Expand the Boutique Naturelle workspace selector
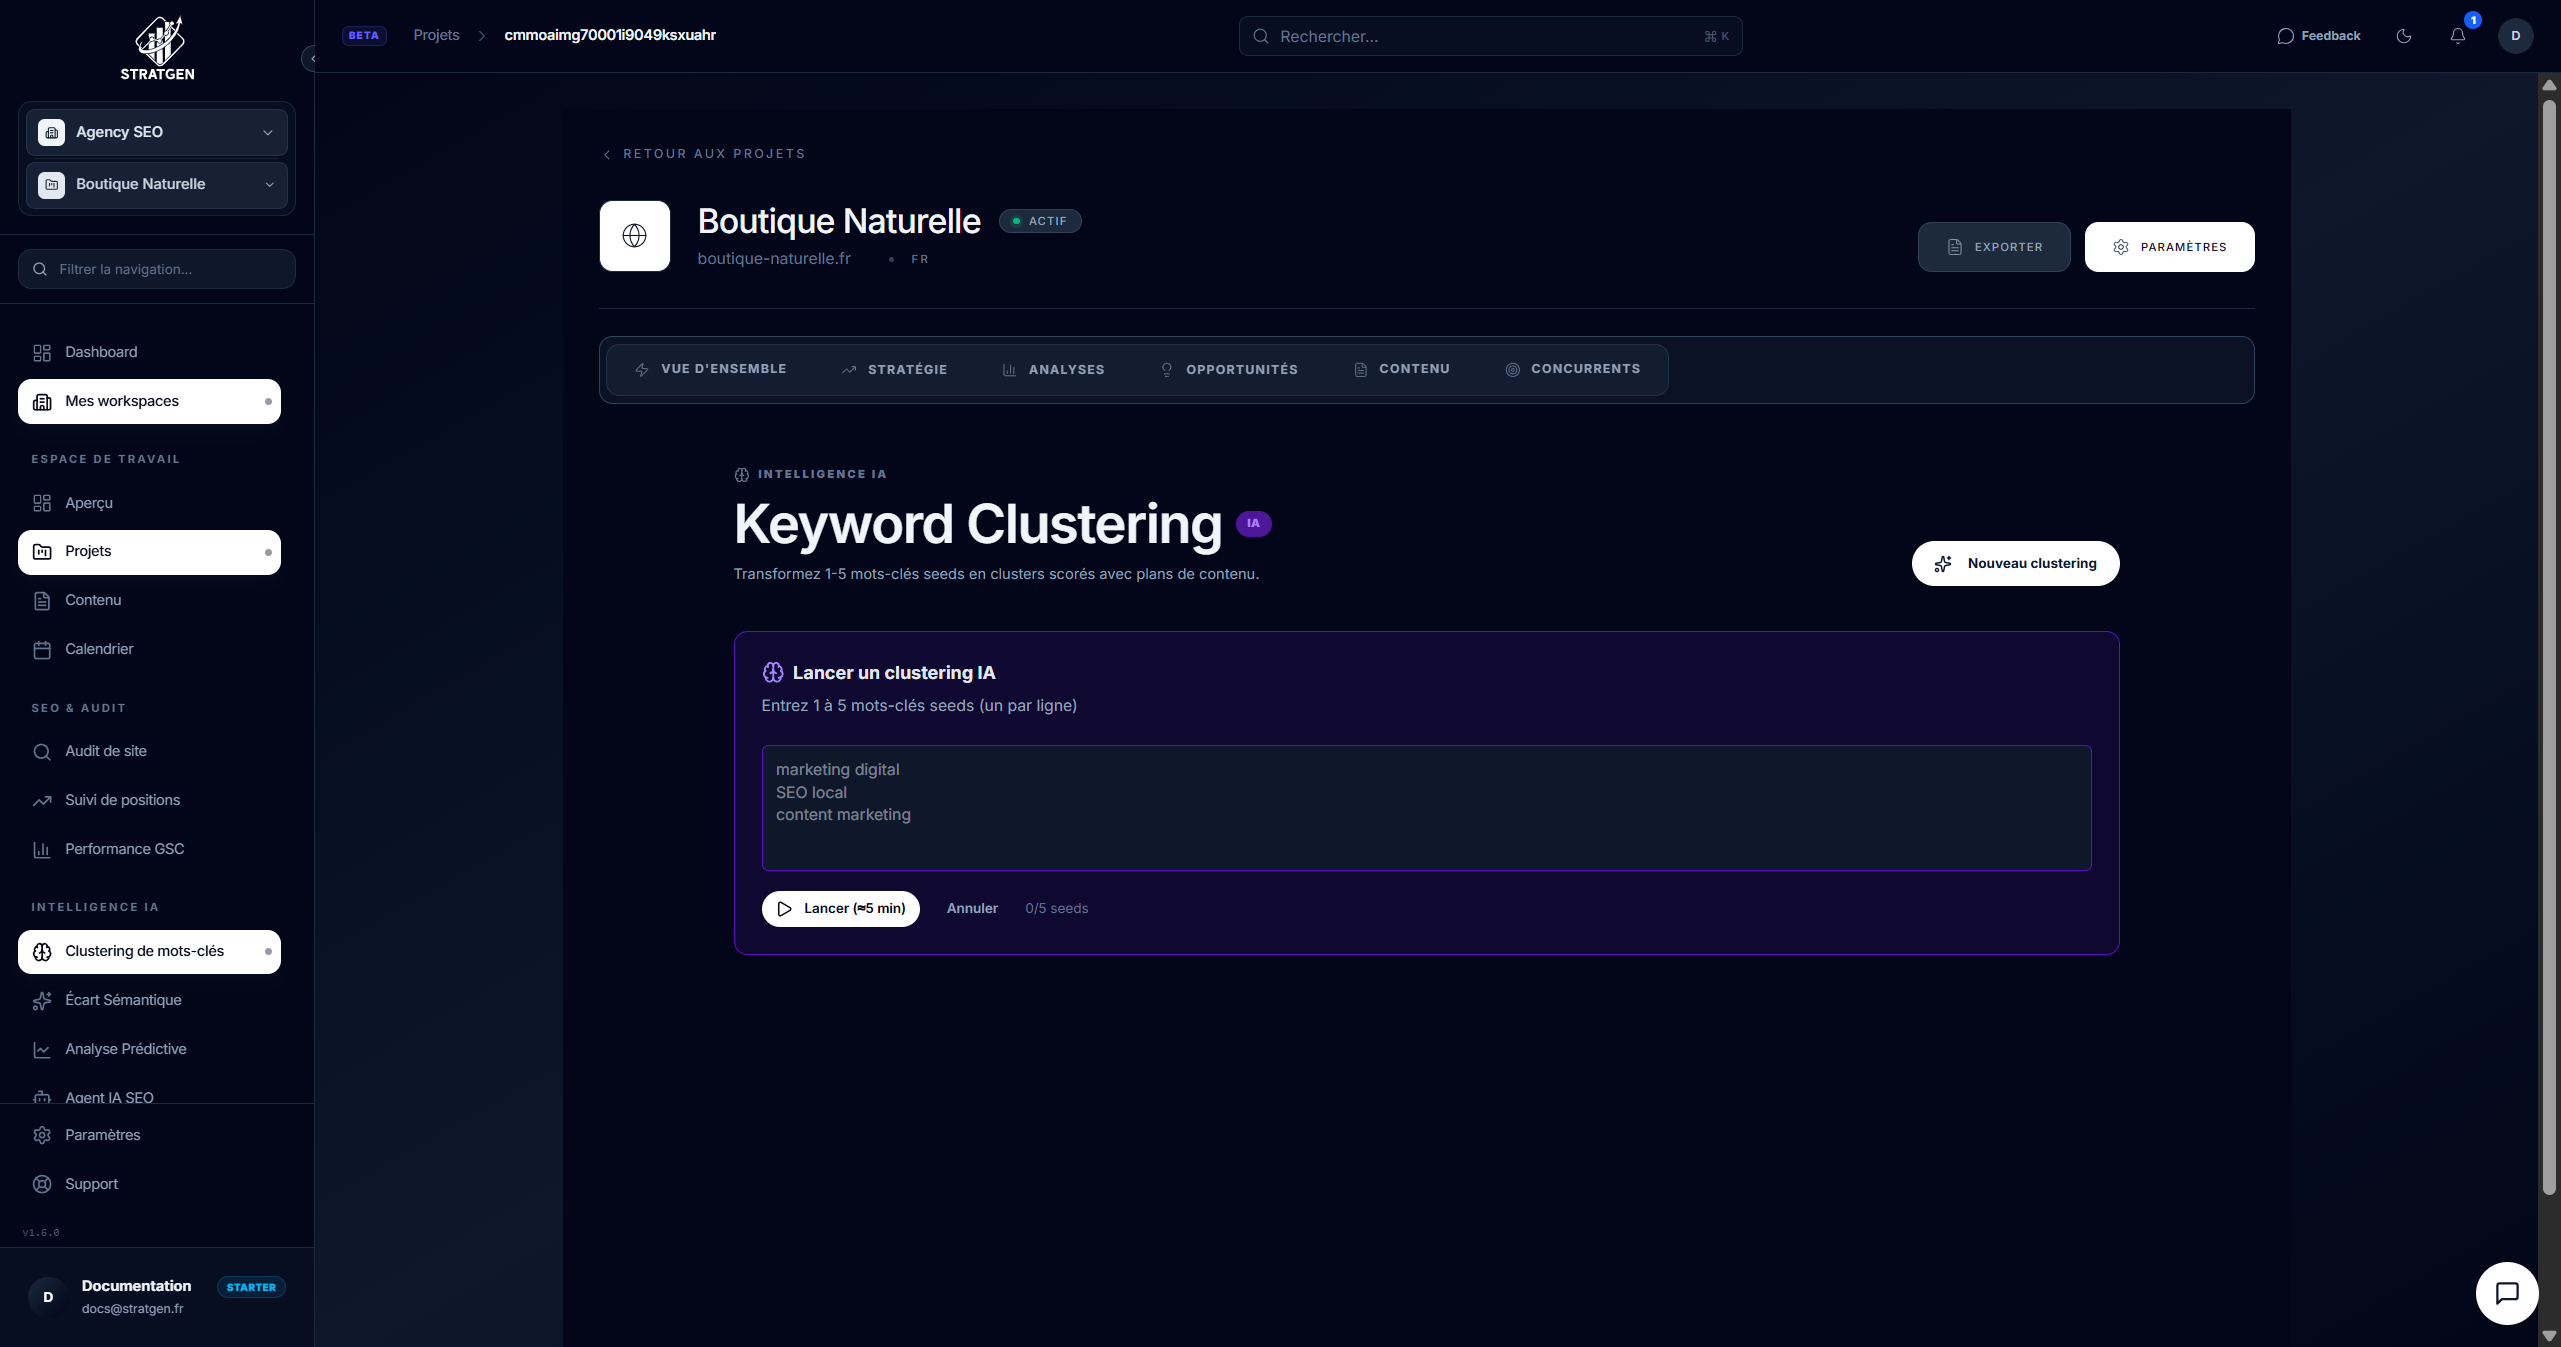Viewport: 2561px width, 1347px height. pos(156,184)
